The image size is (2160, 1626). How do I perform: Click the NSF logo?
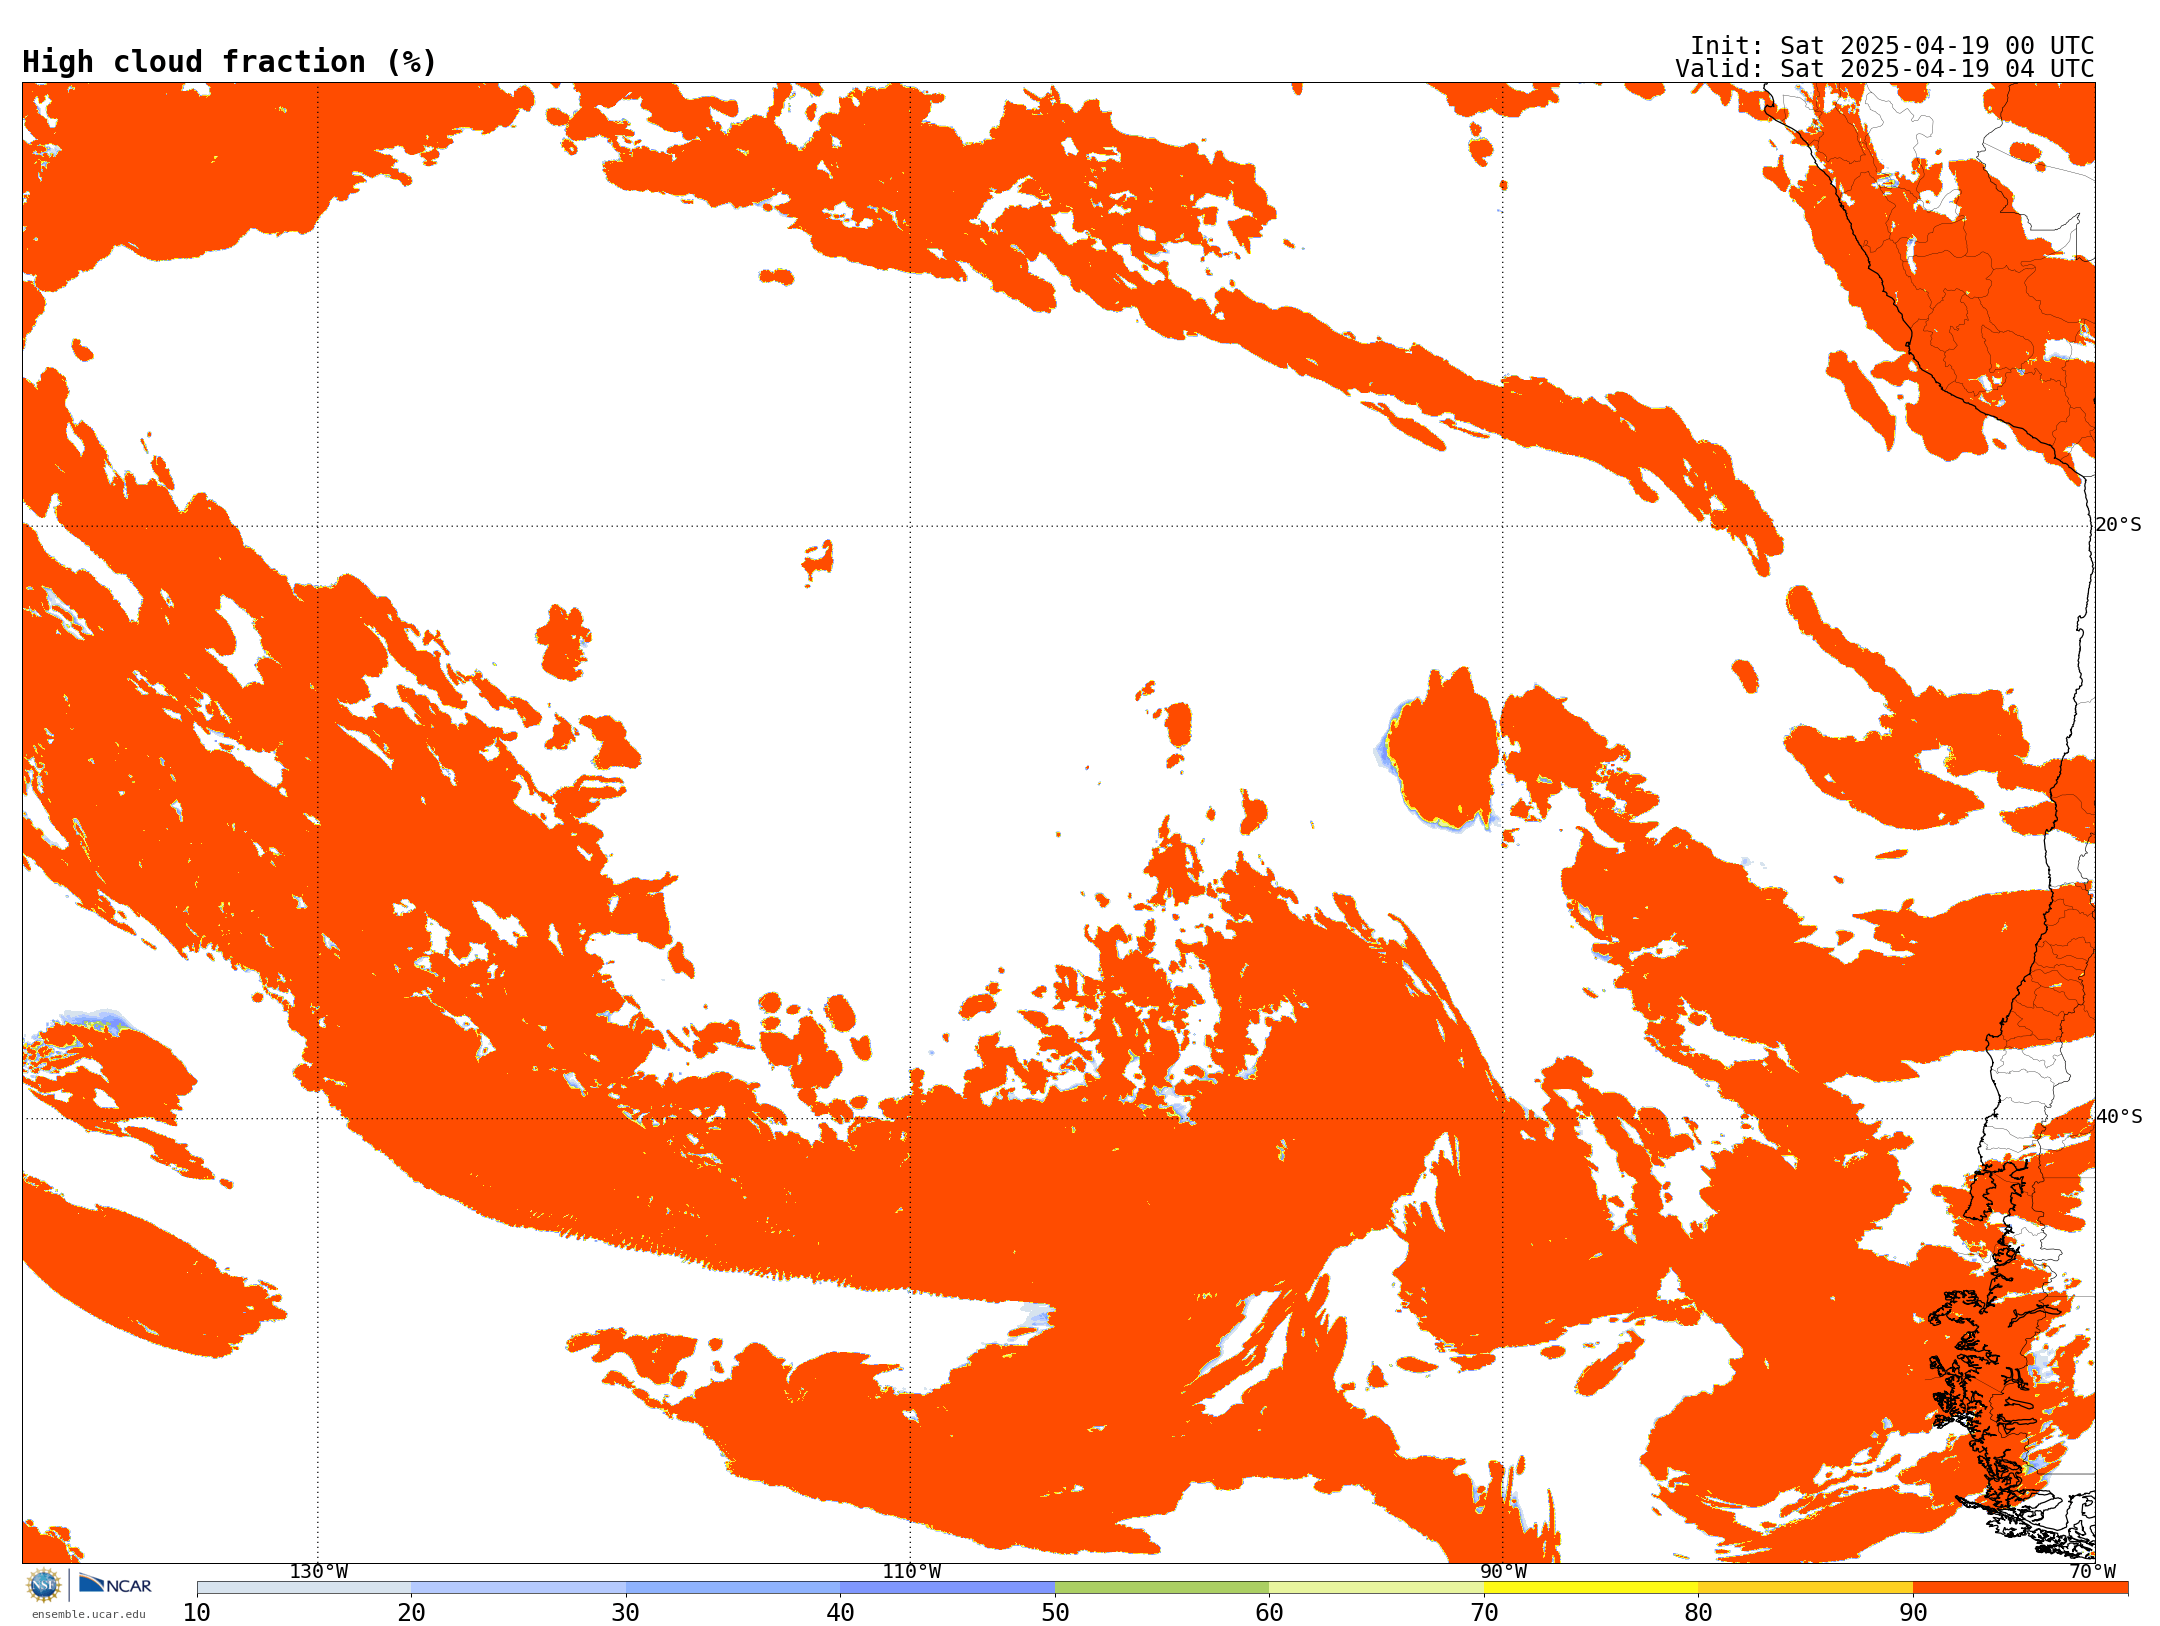point(44,1585)
